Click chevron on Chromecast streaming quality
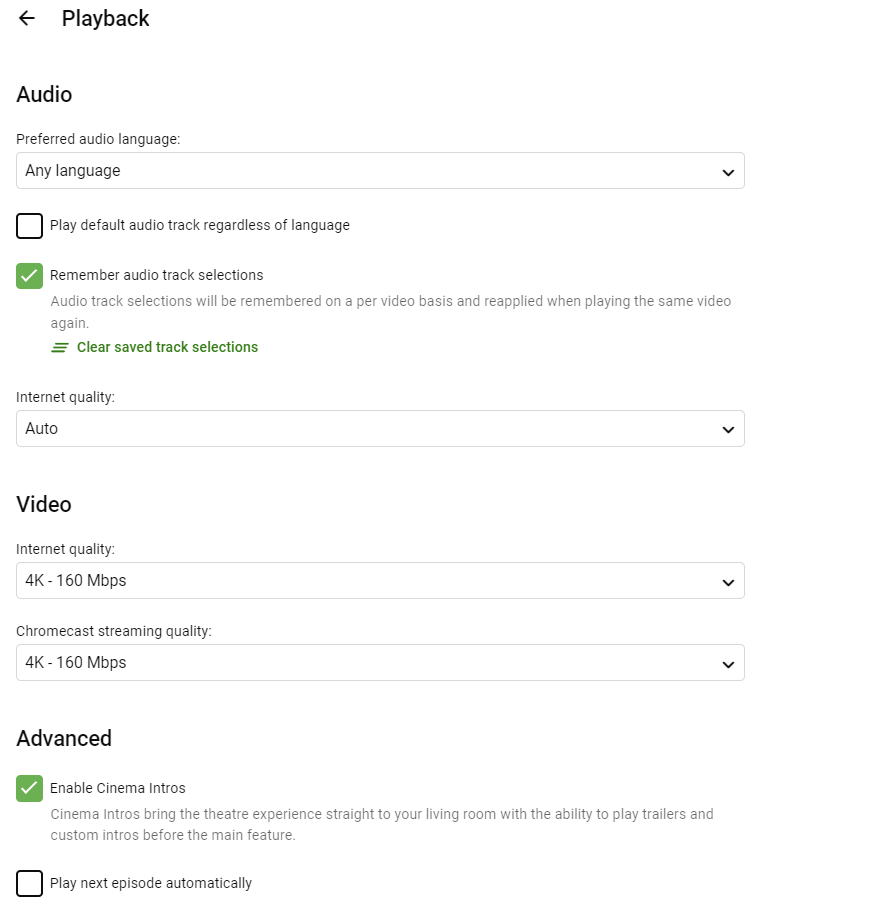This screenshot has width=872, height=912. coord(728,663)
